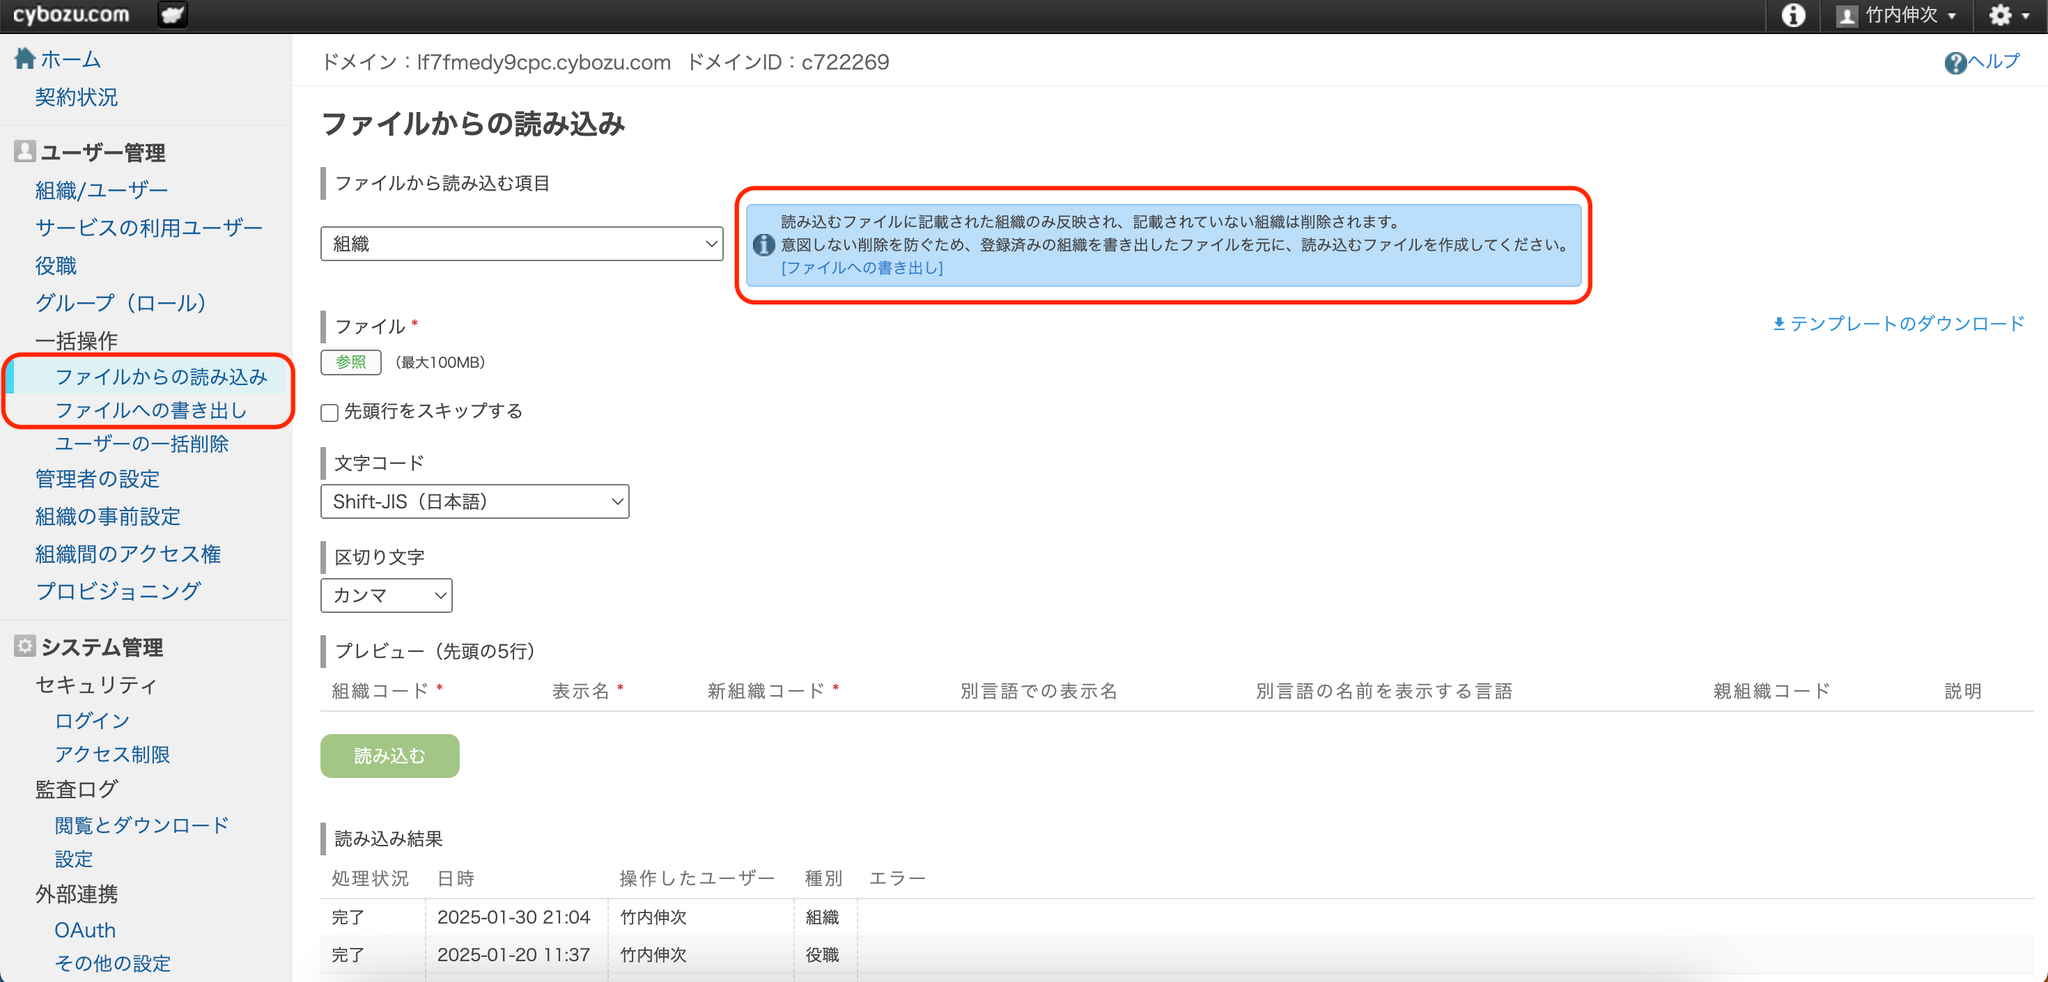Click テンプレートのダウンロード link

coord(1907,324)
